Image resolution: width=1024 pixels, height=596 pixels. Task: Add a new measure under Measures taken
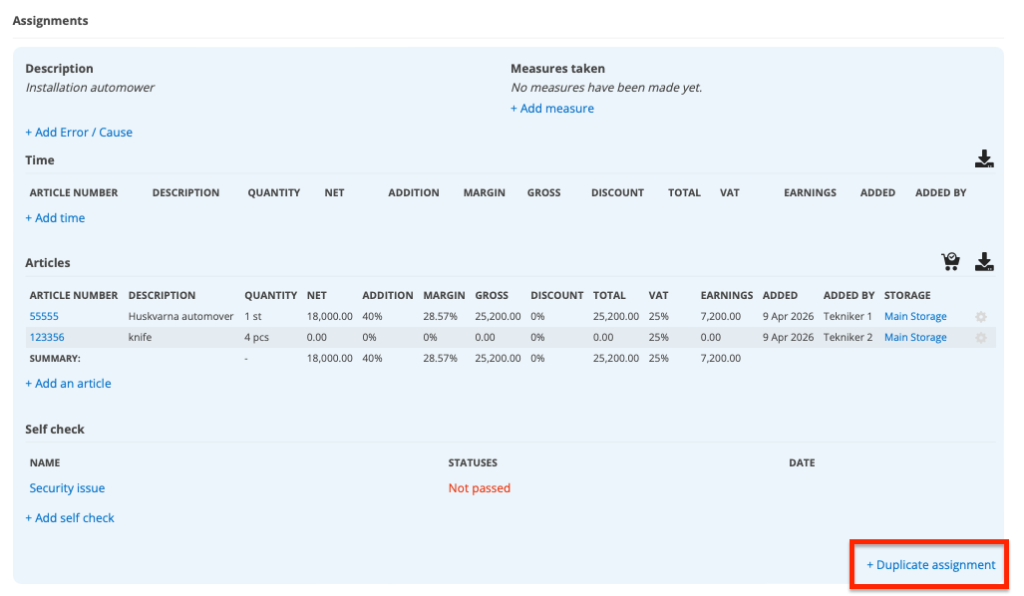click(552, 108)
